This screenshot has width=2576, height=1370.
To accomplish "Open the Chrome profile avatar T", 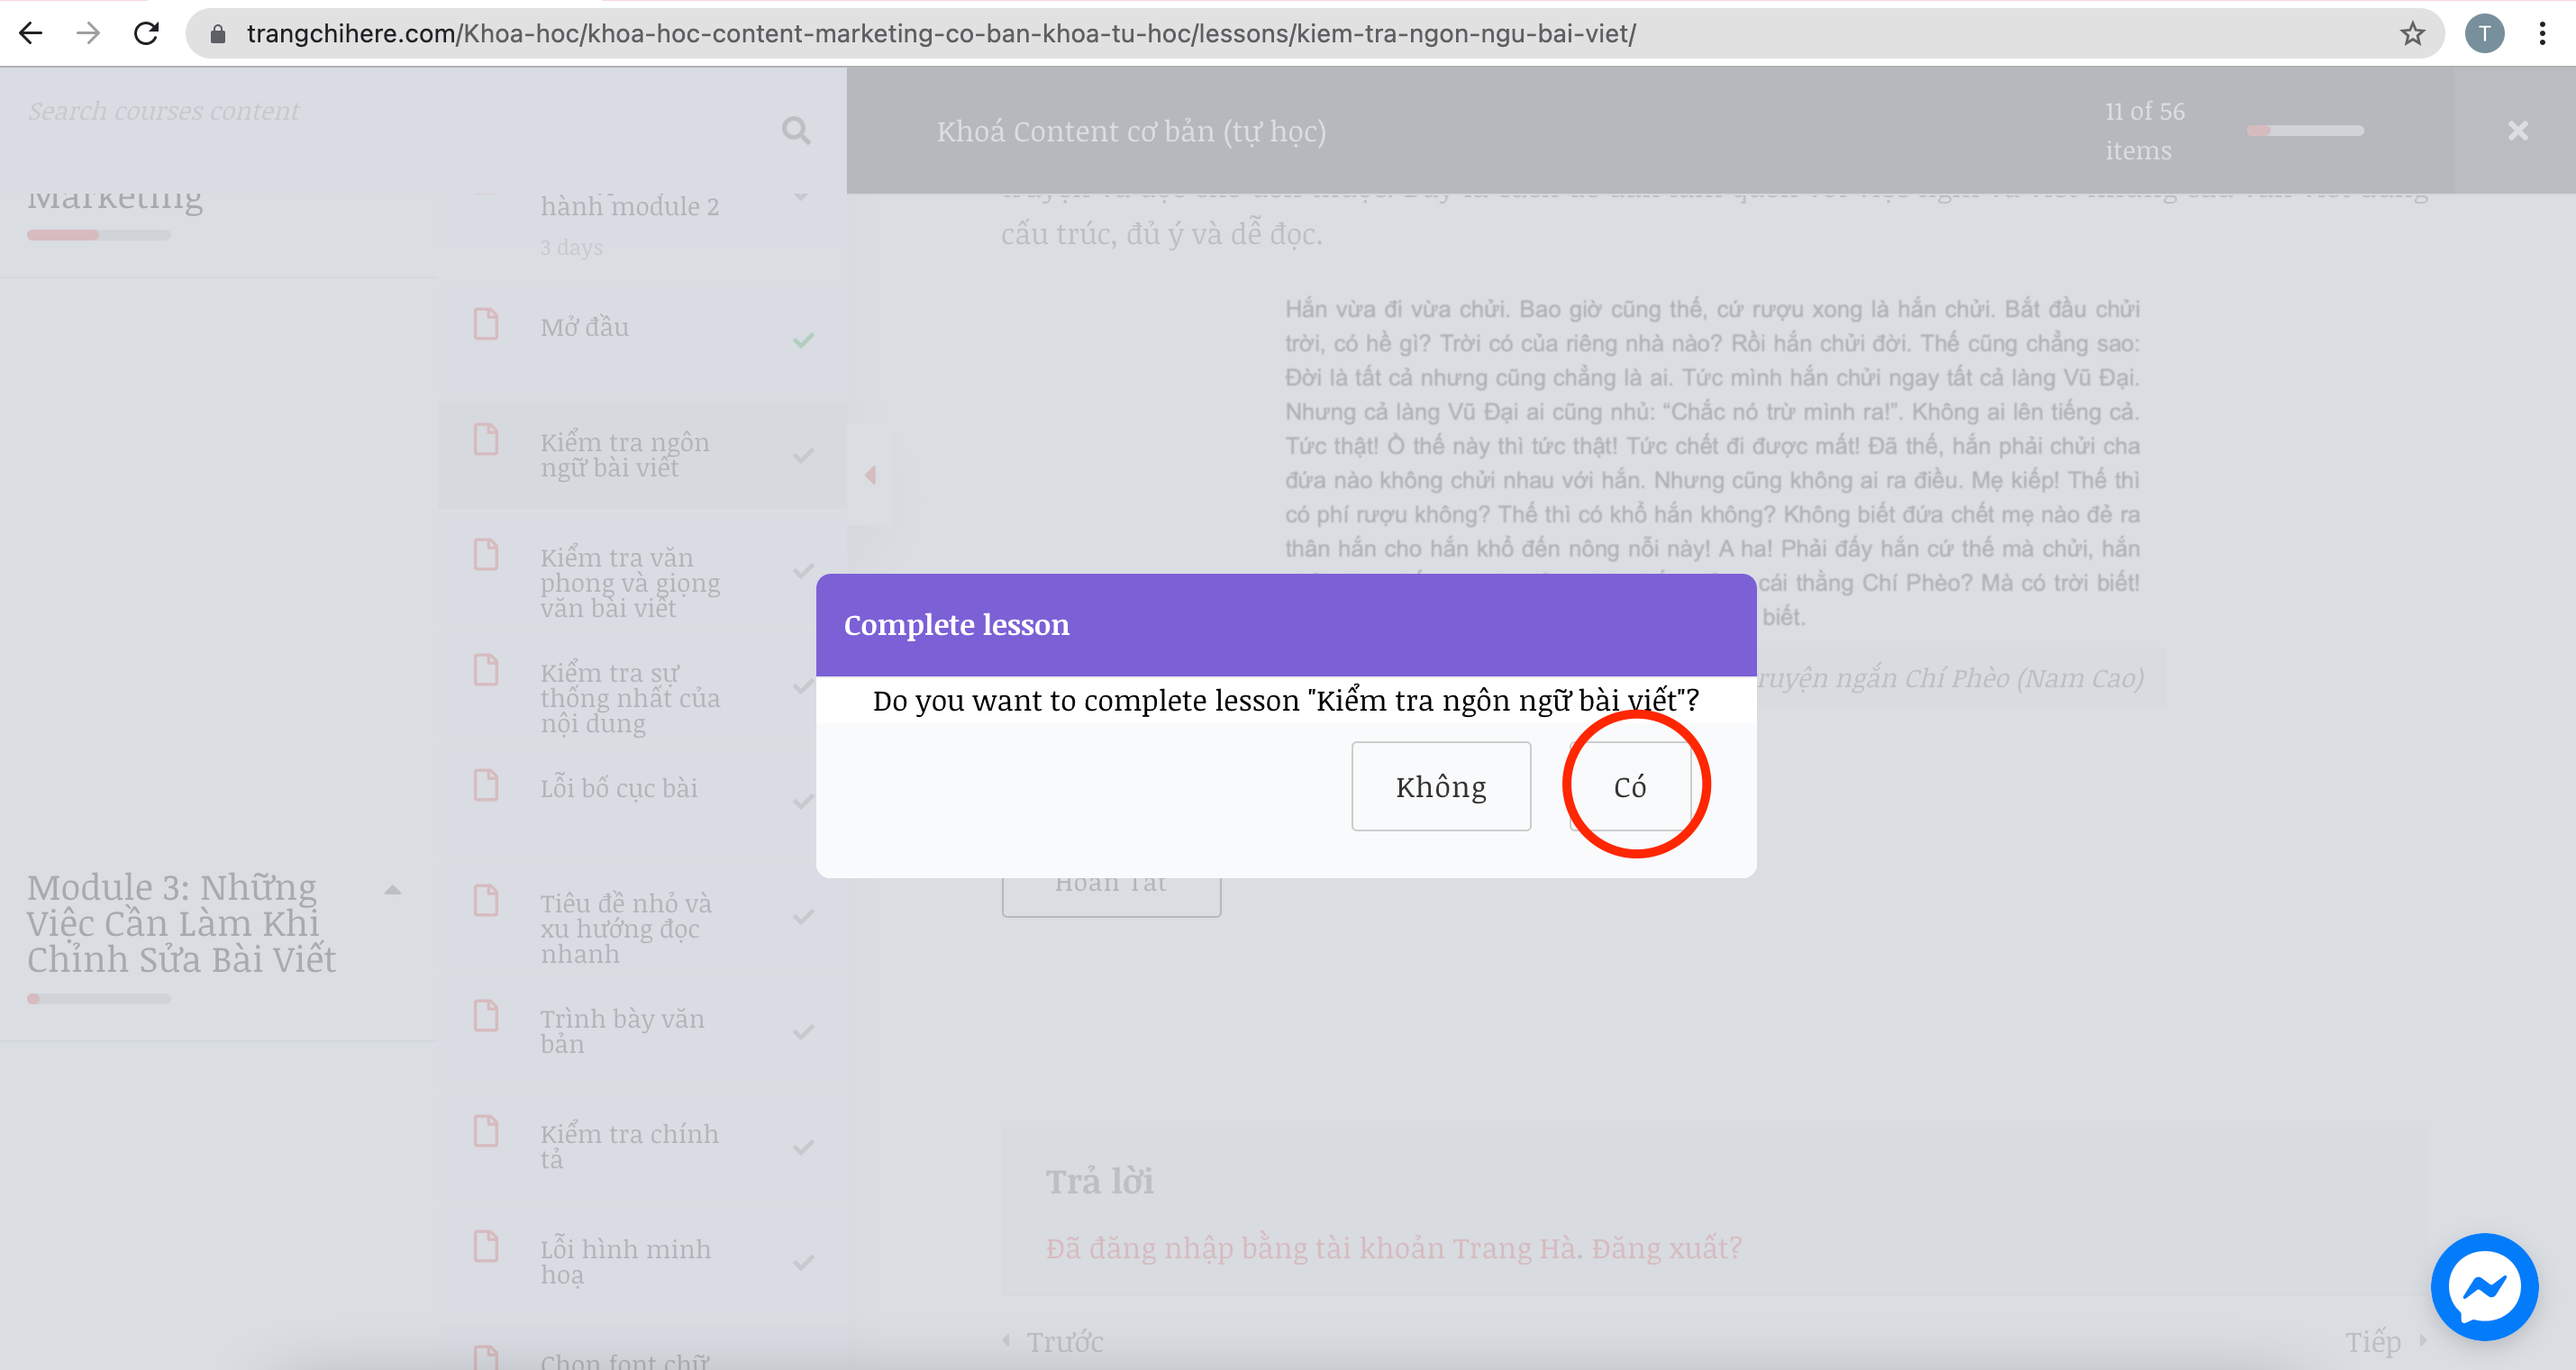I will point(2484,34).
